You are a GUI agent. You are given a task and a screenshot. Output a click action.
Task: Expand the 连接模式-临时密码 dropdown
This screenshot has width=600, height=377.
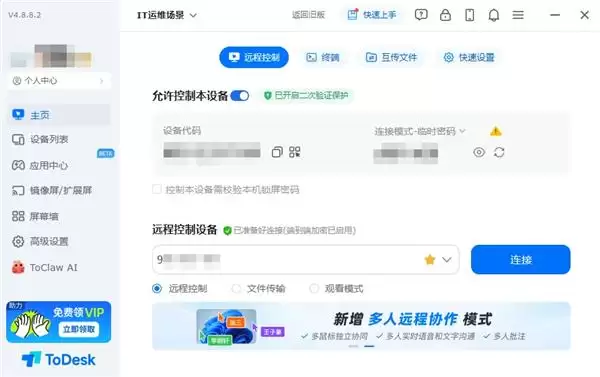[420, 131]
